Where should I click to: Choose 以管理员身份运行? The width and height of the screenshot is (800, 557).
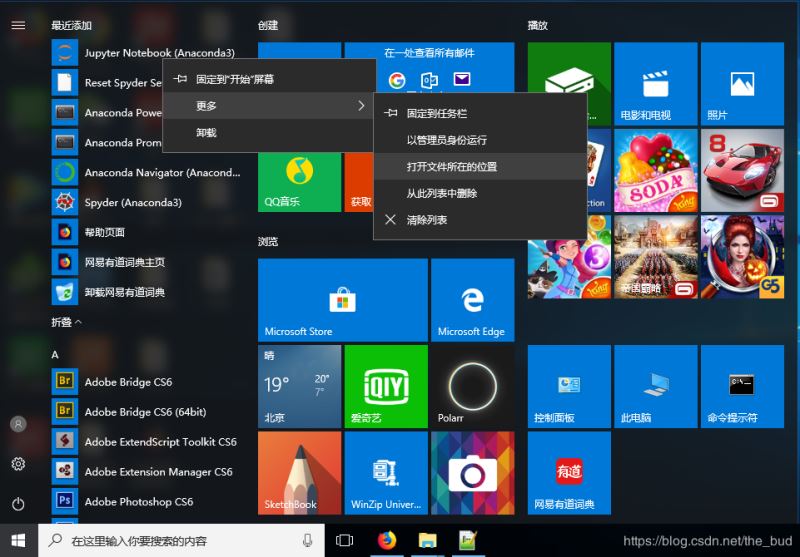[480, 140]
